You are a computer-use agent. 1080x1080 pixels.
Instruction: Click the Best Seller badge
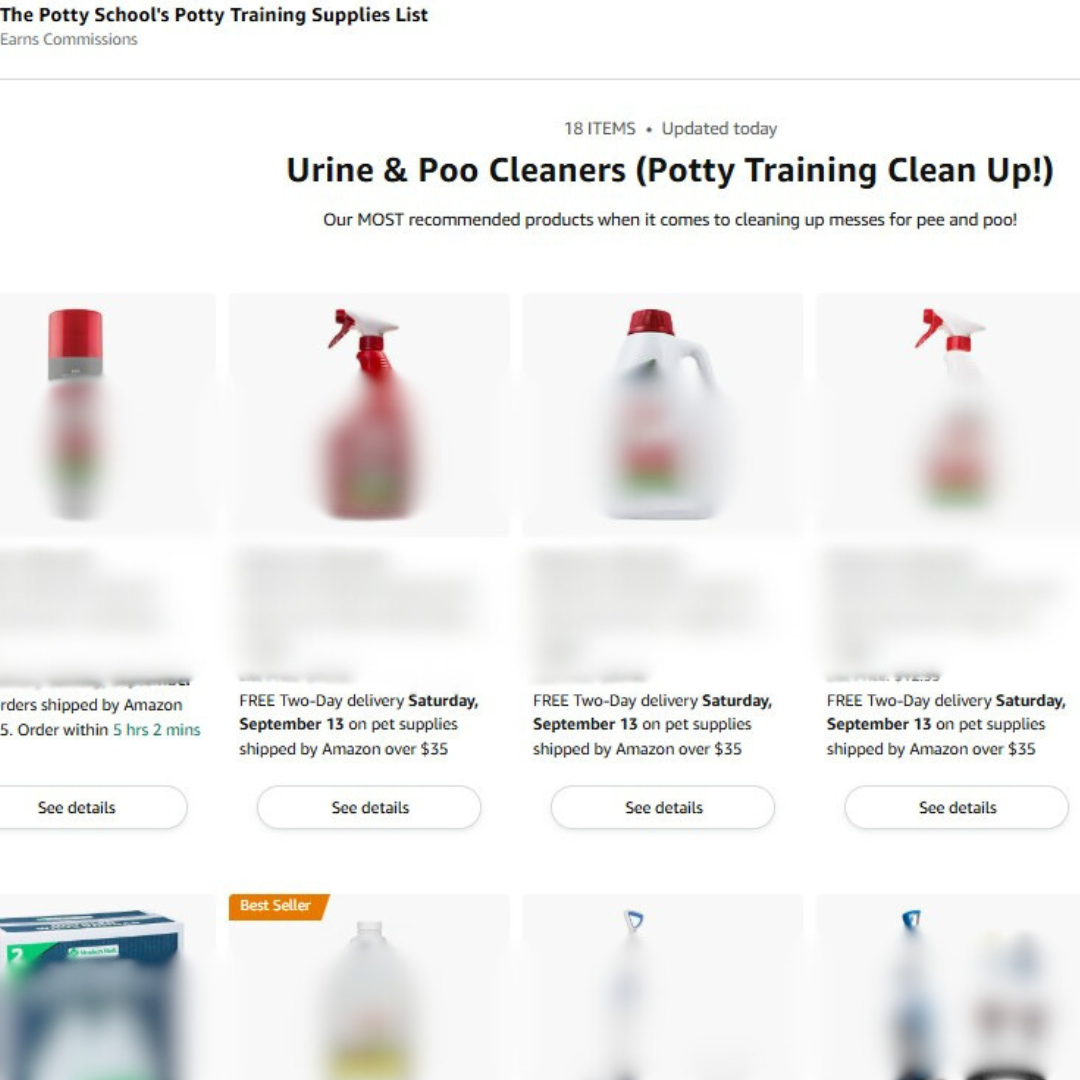point(278,906)
